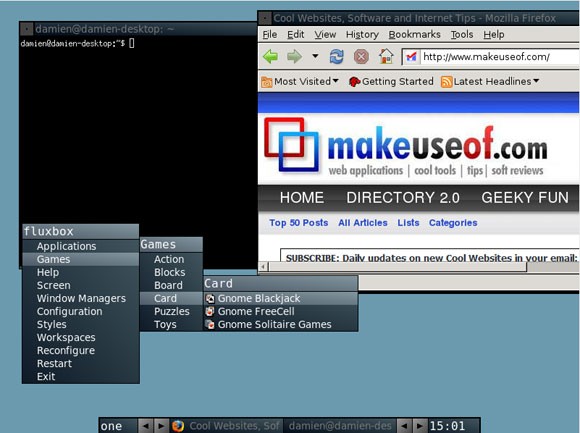The height and width of the screenshot is (433, 580).
Task: Open GEEKY FUN in the navigation bar
Action: [525, 197]
